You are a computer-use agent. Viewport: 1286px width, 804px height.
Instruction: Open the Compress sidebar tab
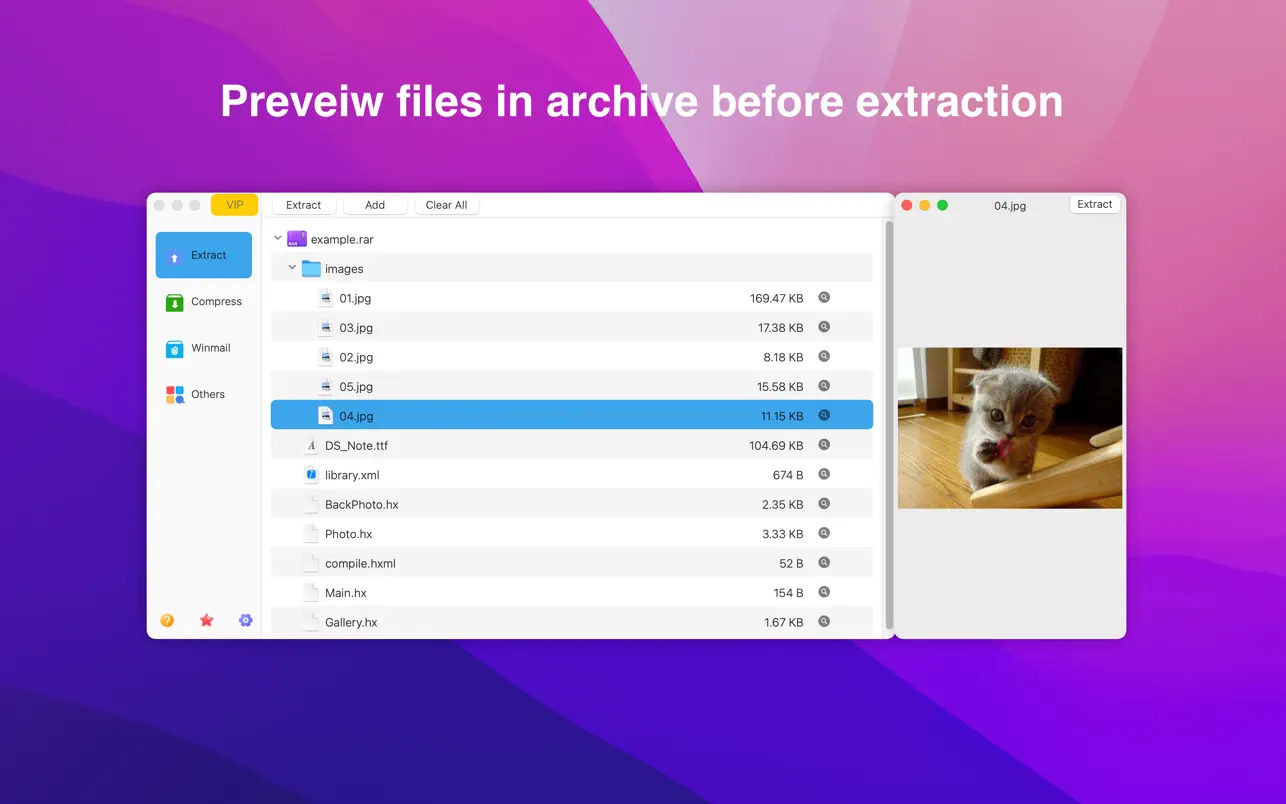[x=204, y=302]
